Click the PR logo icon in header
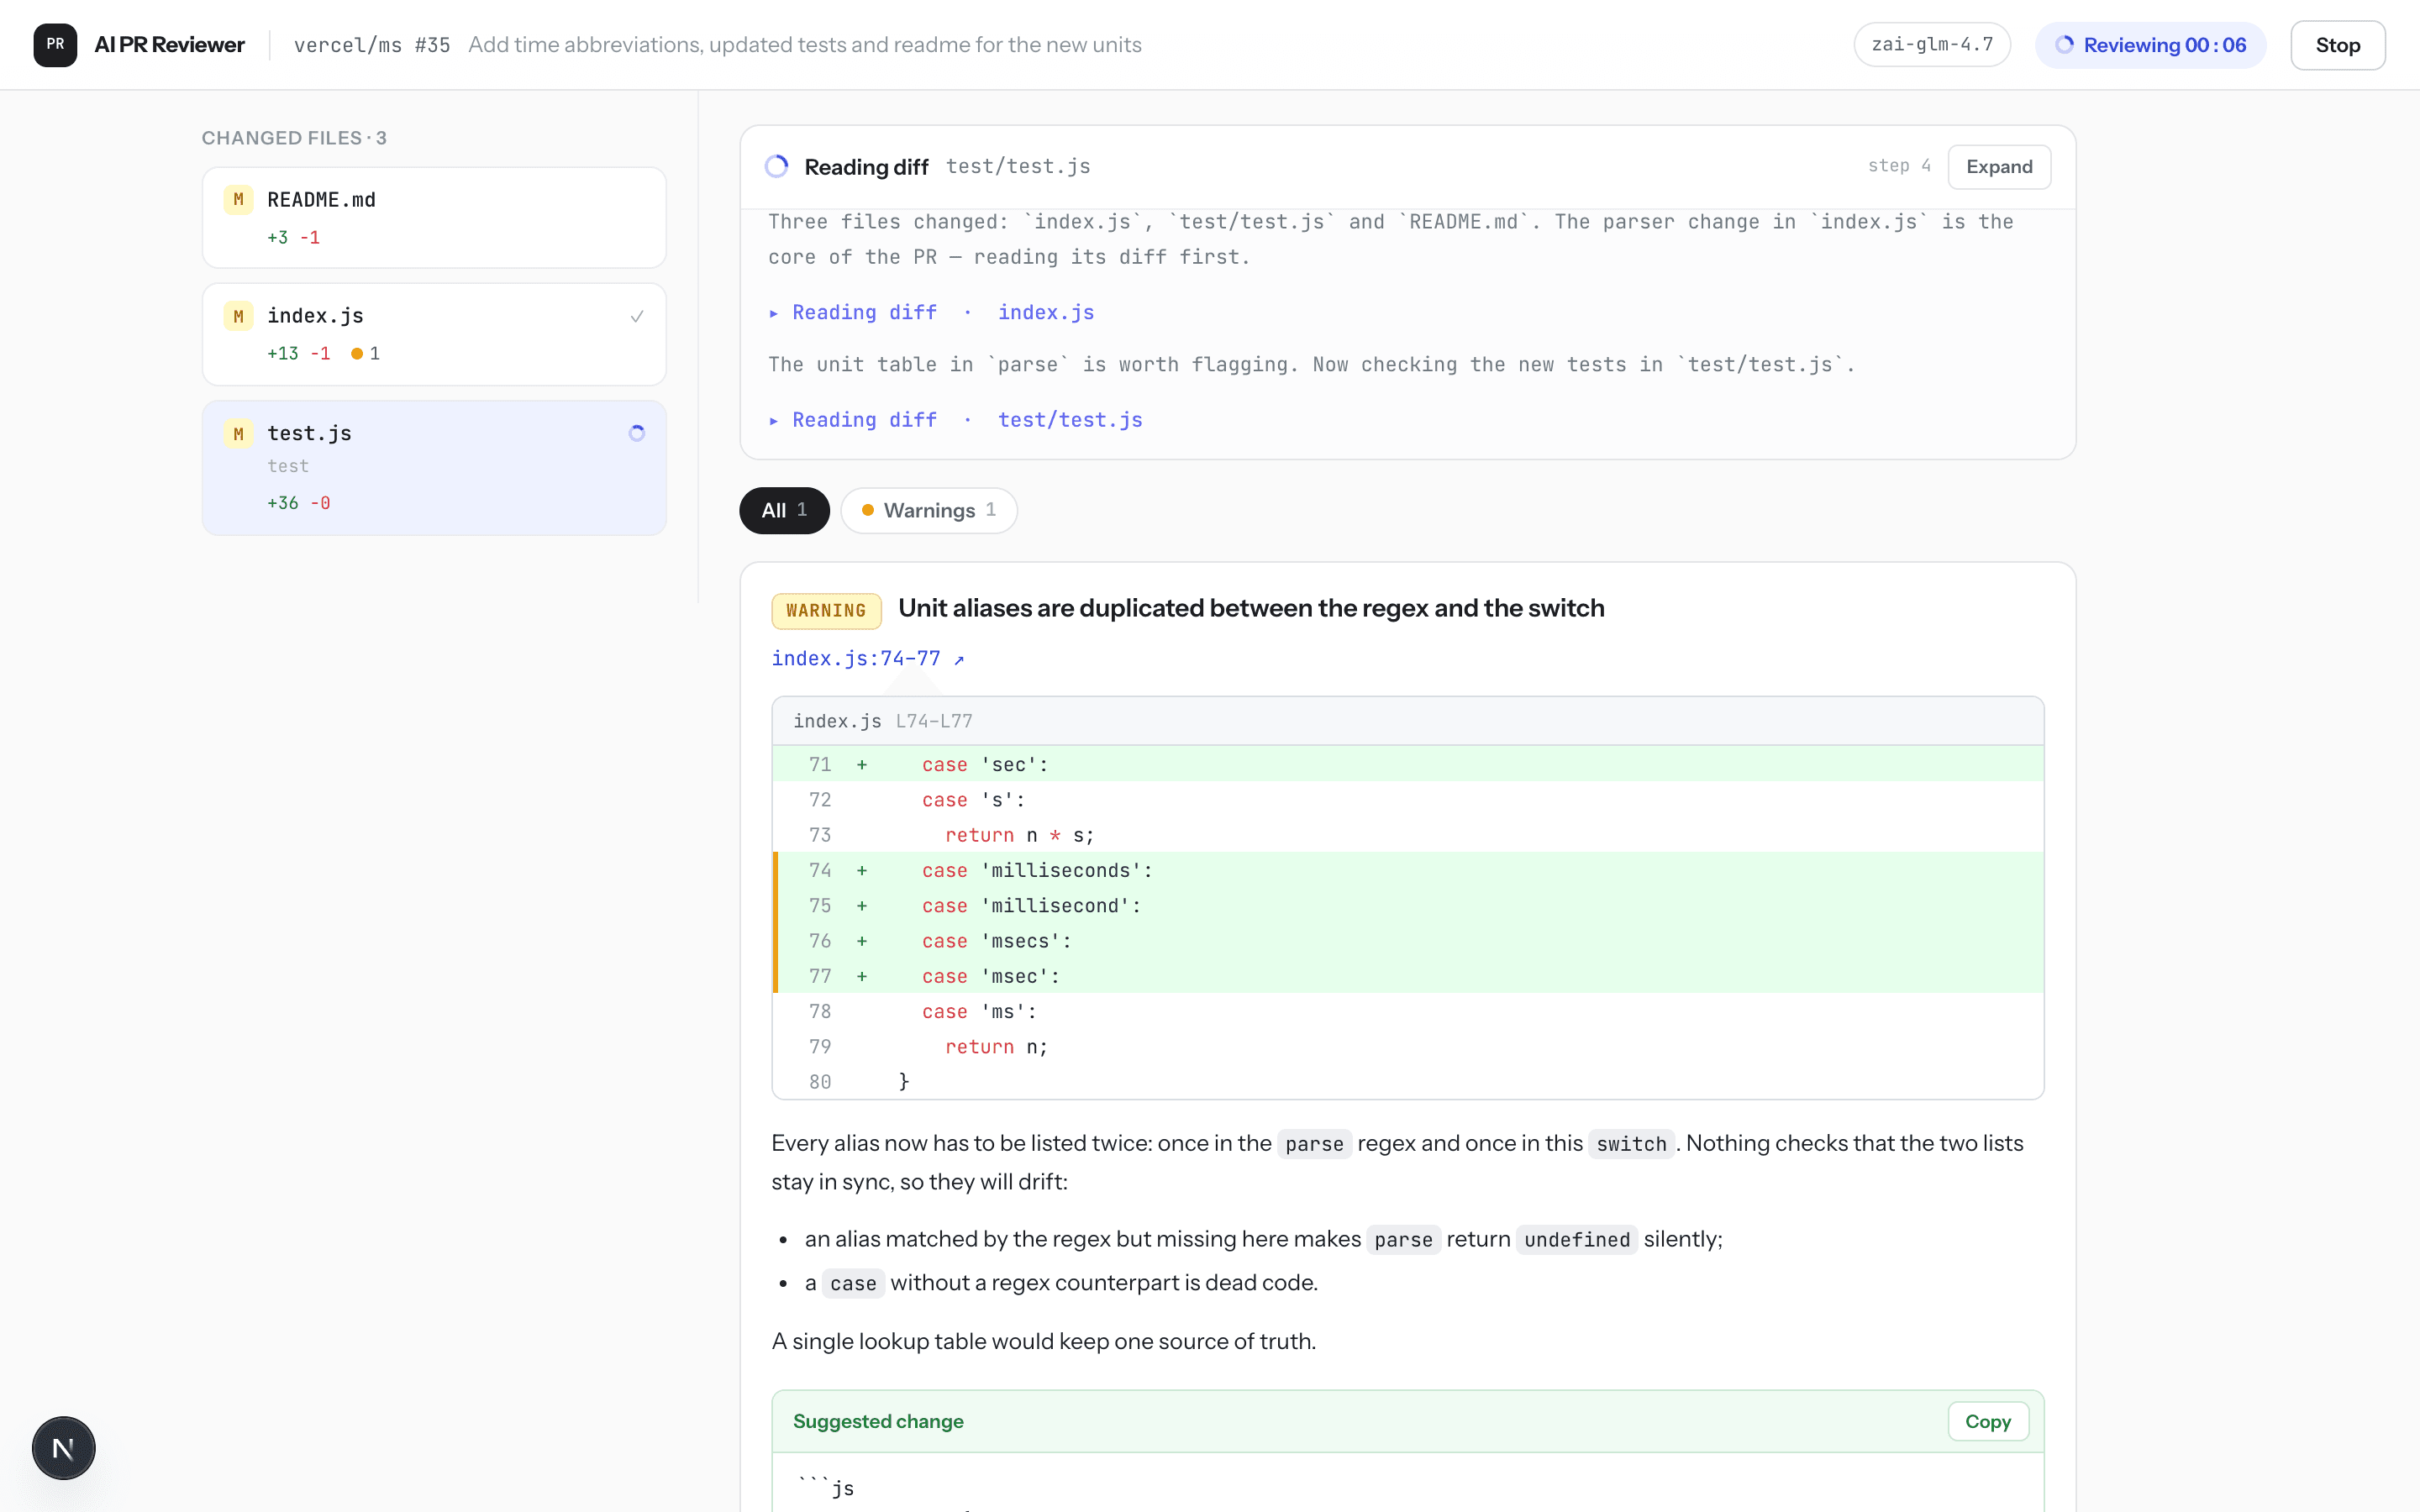The width and height of the screenshot is (2420, 1512). [55, 45]
